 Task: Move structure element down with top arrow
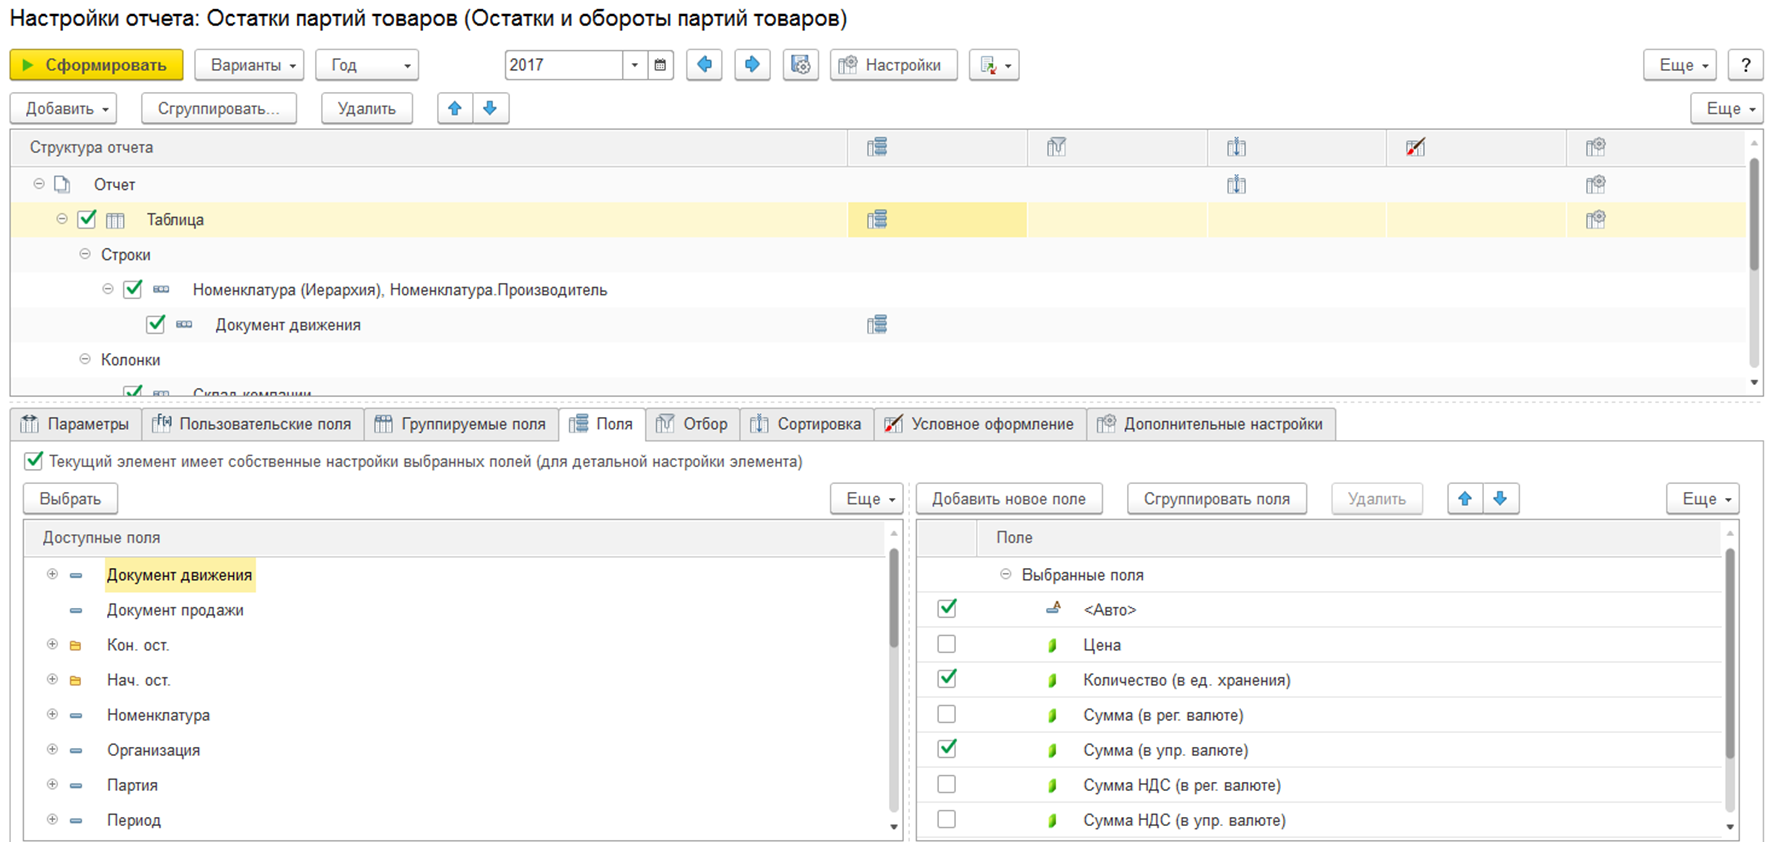click(490, 108)
